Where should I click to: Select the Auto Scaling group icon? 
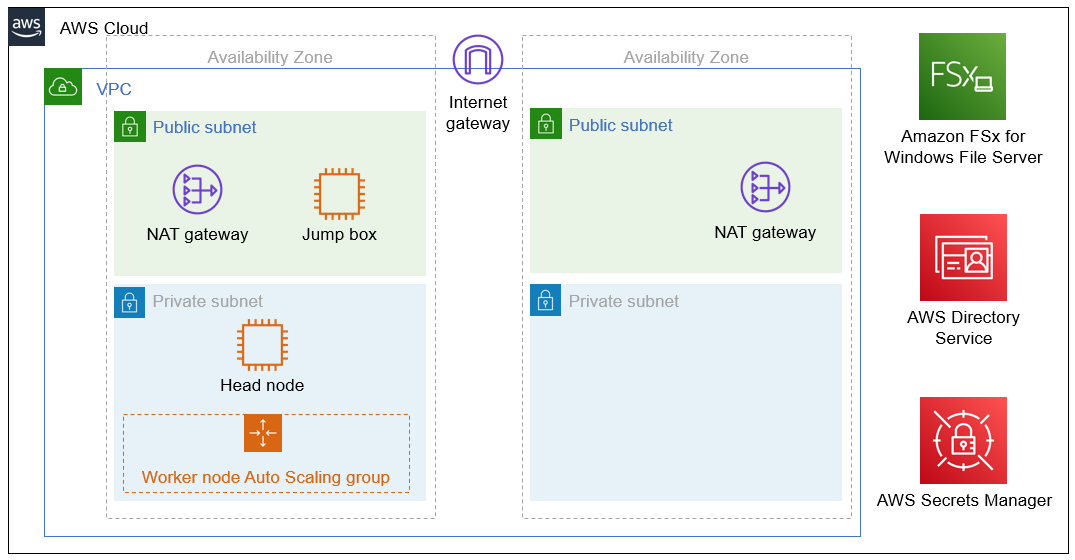tap(263, 433)
